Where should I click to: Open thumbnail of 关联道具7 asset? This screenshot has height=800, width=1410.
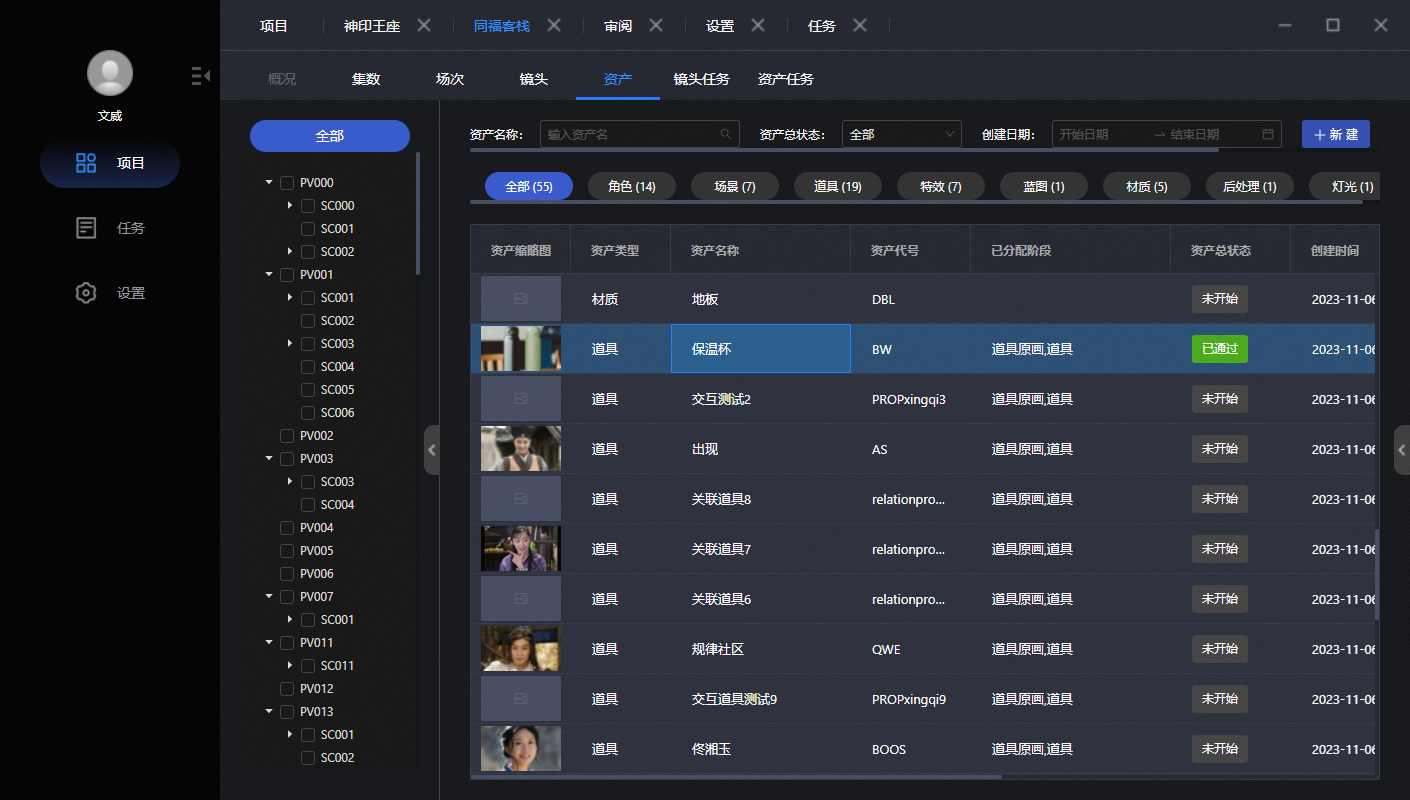(x=521, y=549)
